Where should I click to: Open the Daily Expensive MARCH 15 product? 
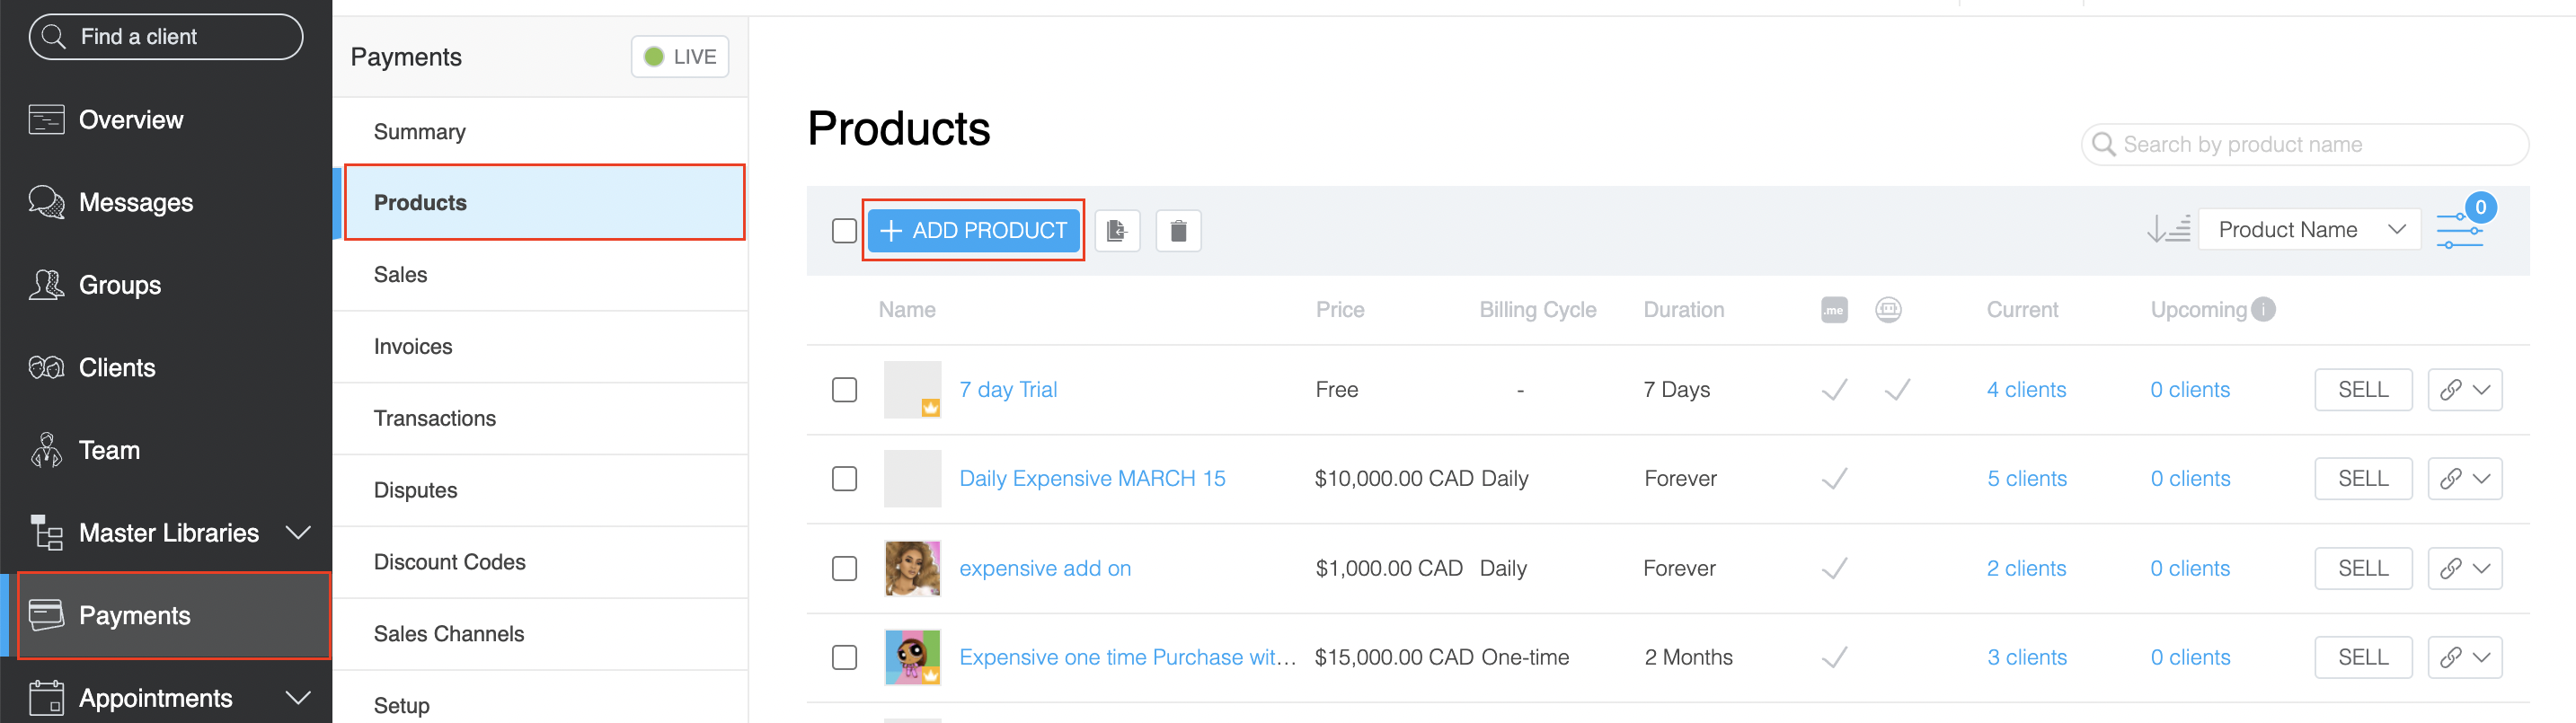[x=1092, y=479]
